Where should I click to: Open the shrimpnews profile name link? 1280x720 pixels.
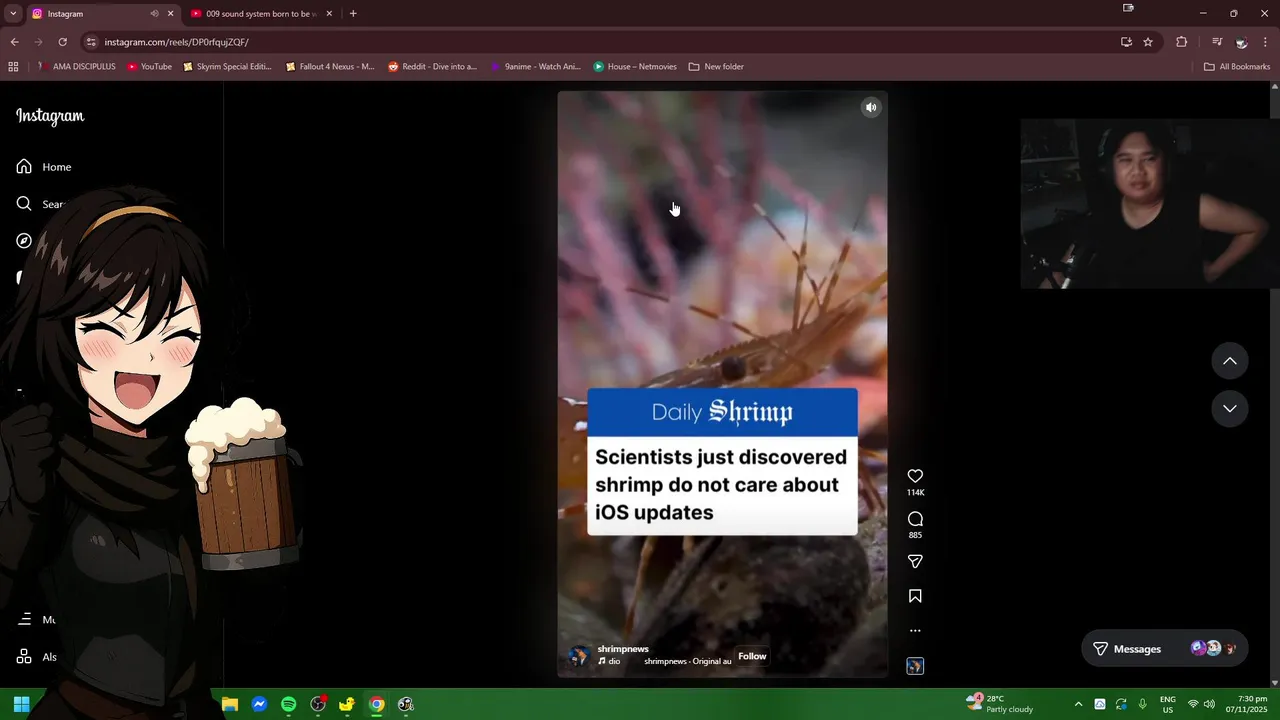click(x=623, y=649)
